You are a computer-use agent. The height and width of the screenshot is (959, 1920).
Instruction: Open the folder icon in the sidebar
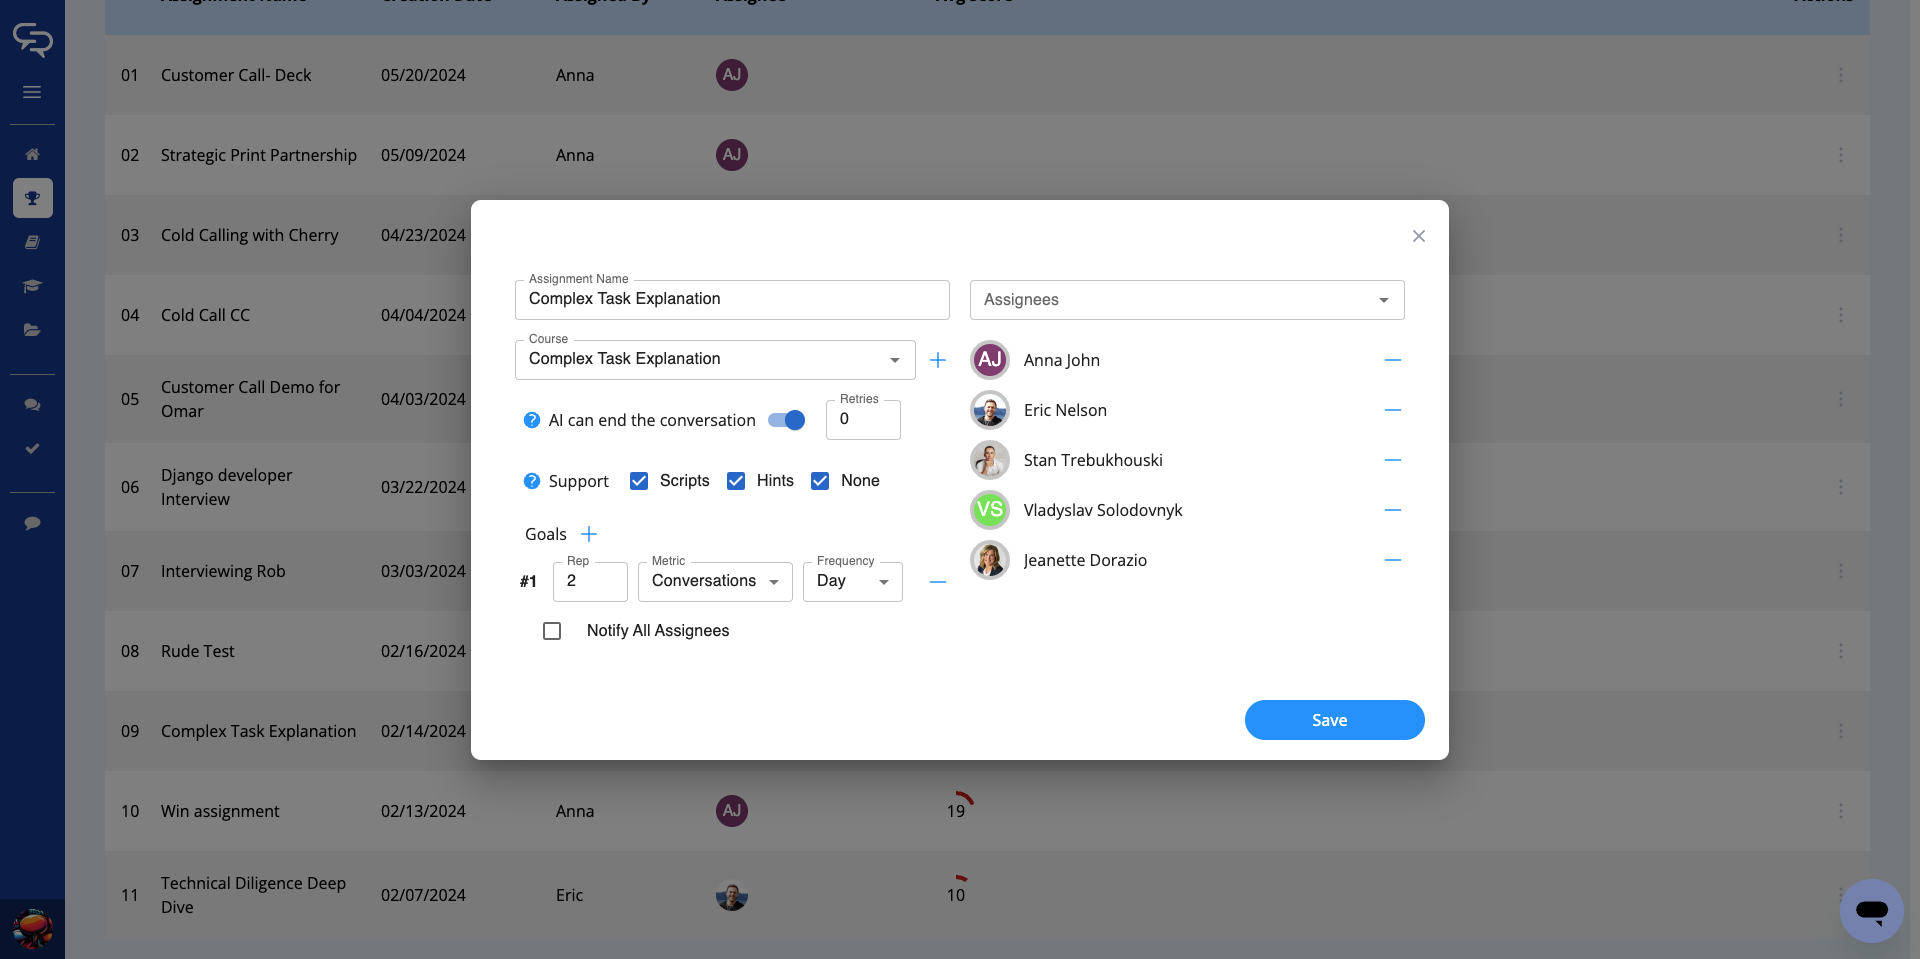[32, 330]
